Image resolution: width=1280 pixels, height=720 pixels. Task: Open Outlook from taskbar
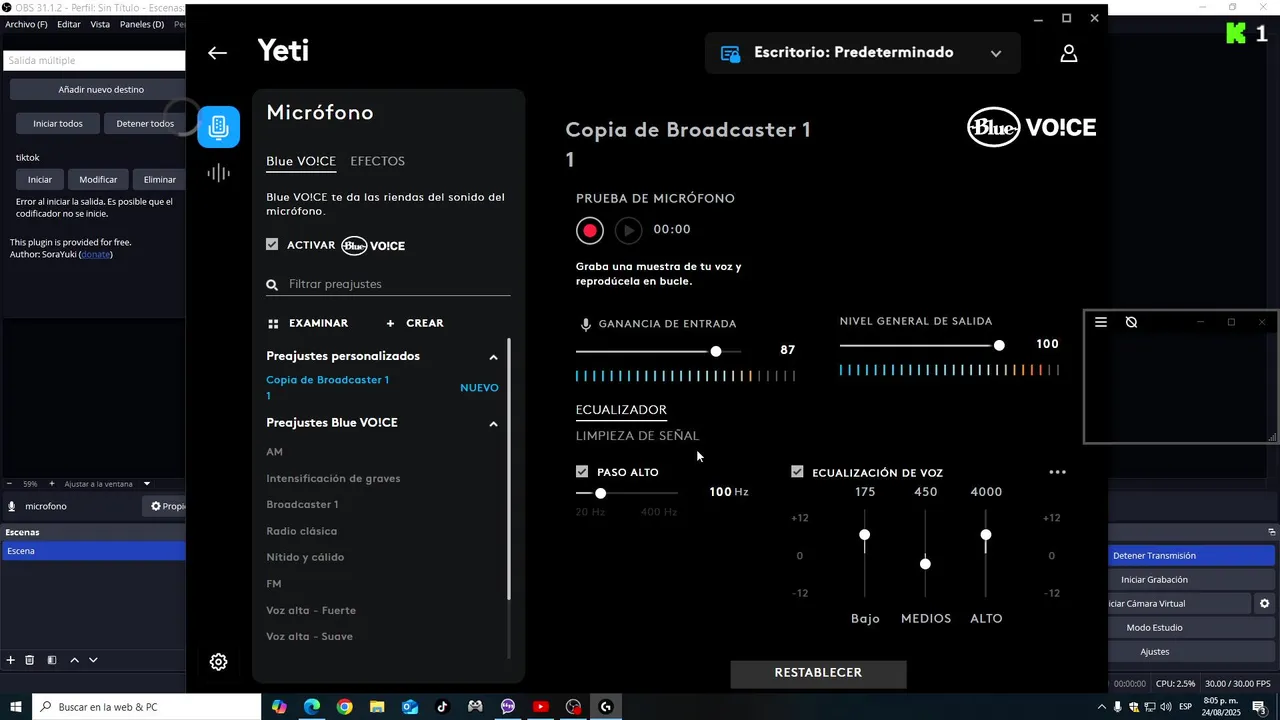[410, 707]
